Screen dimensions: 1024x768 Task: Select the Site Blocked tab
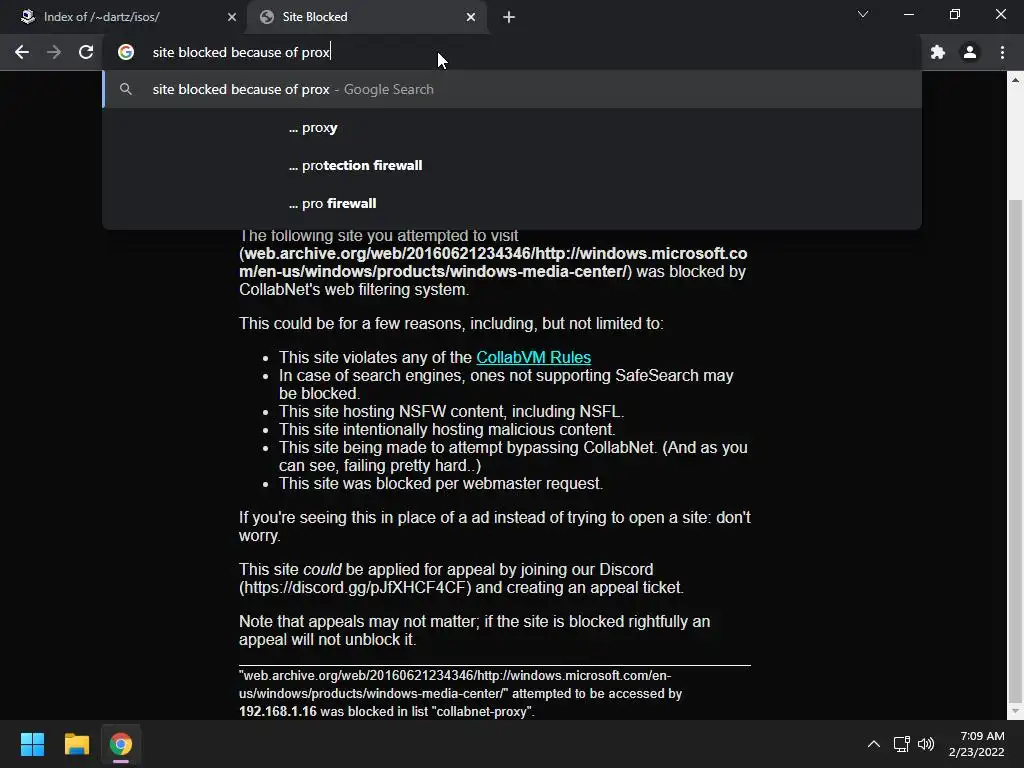tap(366, 17)
